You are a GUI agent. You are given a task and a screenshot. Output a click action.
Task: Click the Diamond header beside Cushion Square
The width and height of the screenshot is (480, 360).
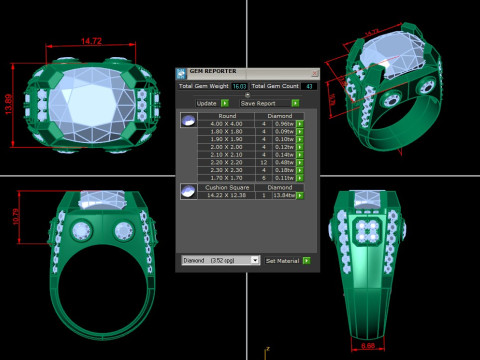280,187
